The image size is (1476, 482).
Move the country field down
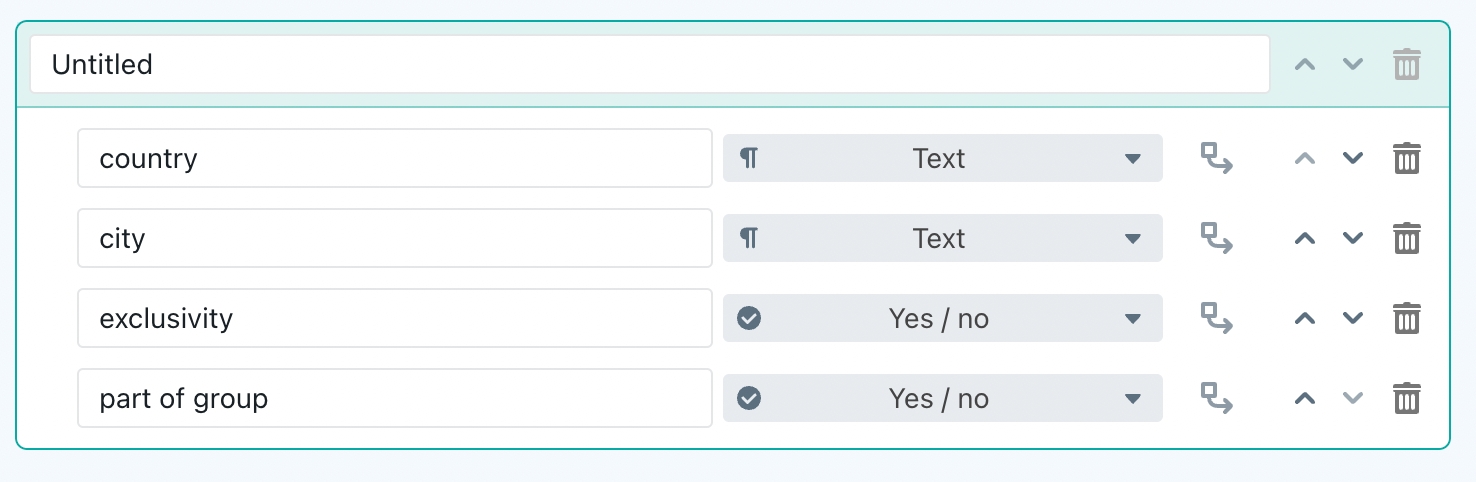click(x=1353, y=158)
